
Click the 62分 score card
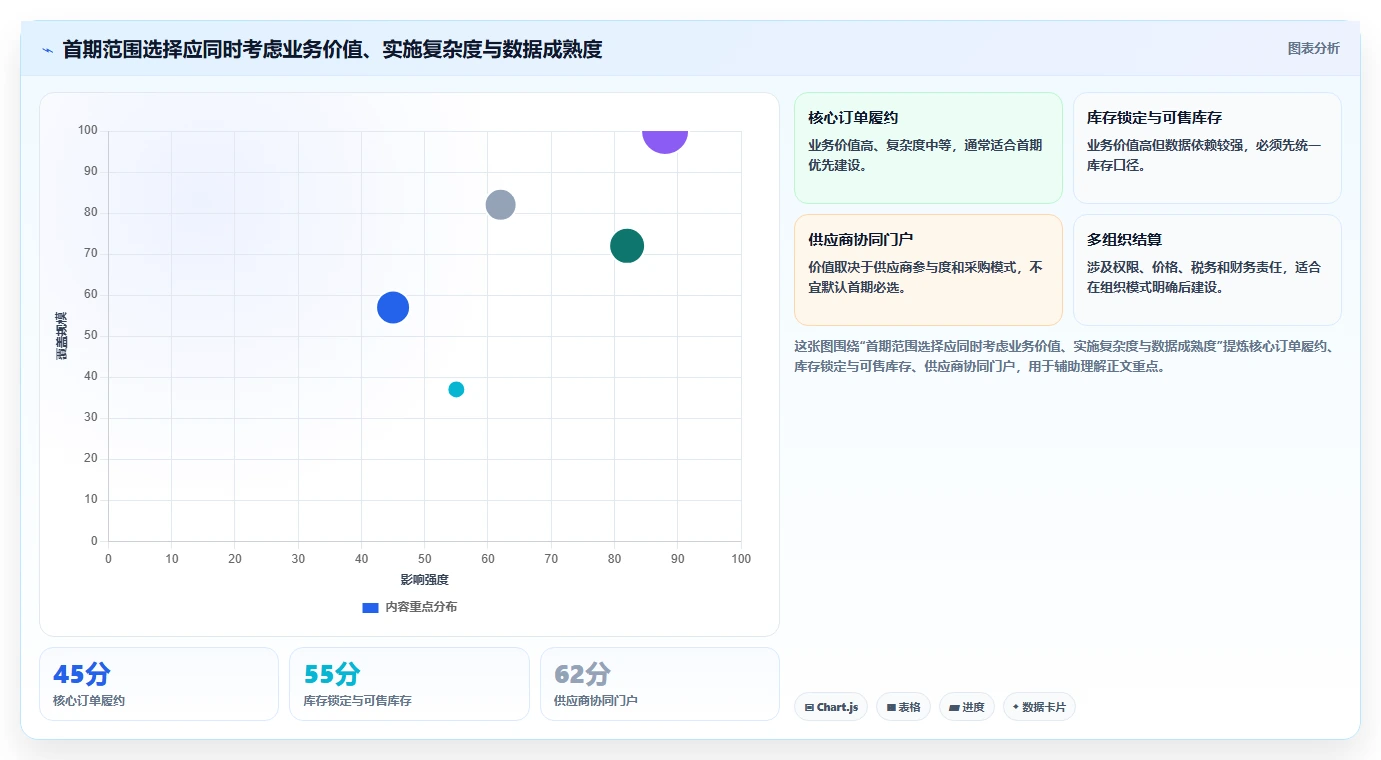pos(660,684)
